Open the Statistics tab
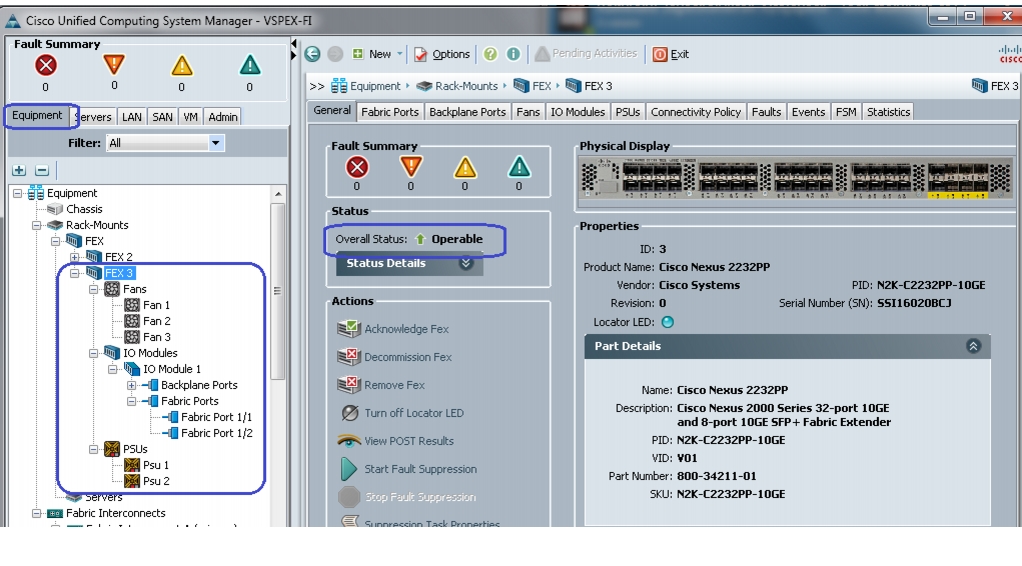This screenshot has height=566, width=1022. (x=888, y=112)
